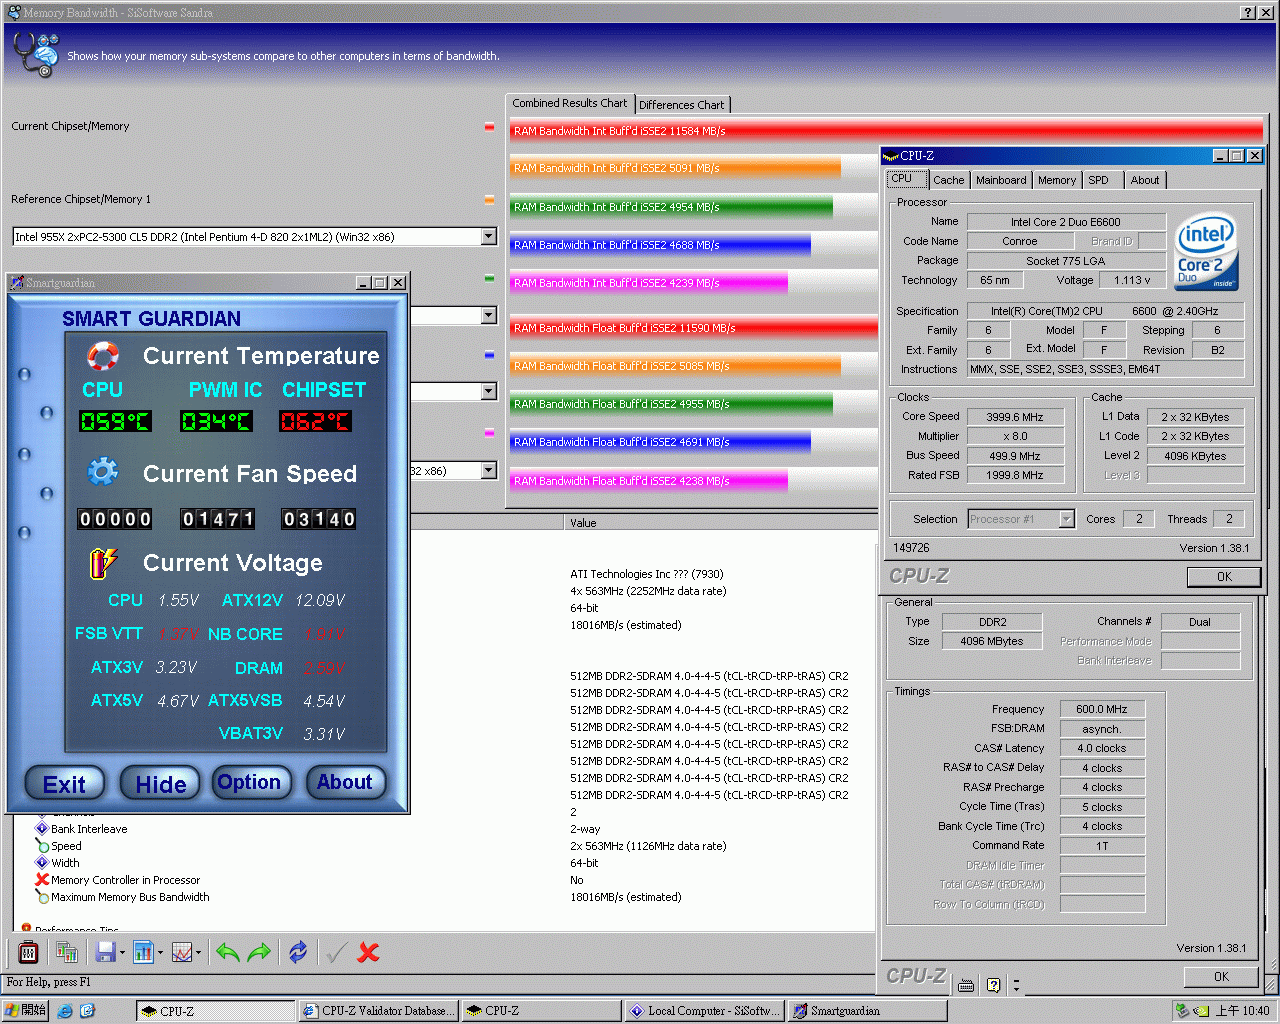
Task: Click OK in the CPU-Z memory window
Action: point(1221,976)
